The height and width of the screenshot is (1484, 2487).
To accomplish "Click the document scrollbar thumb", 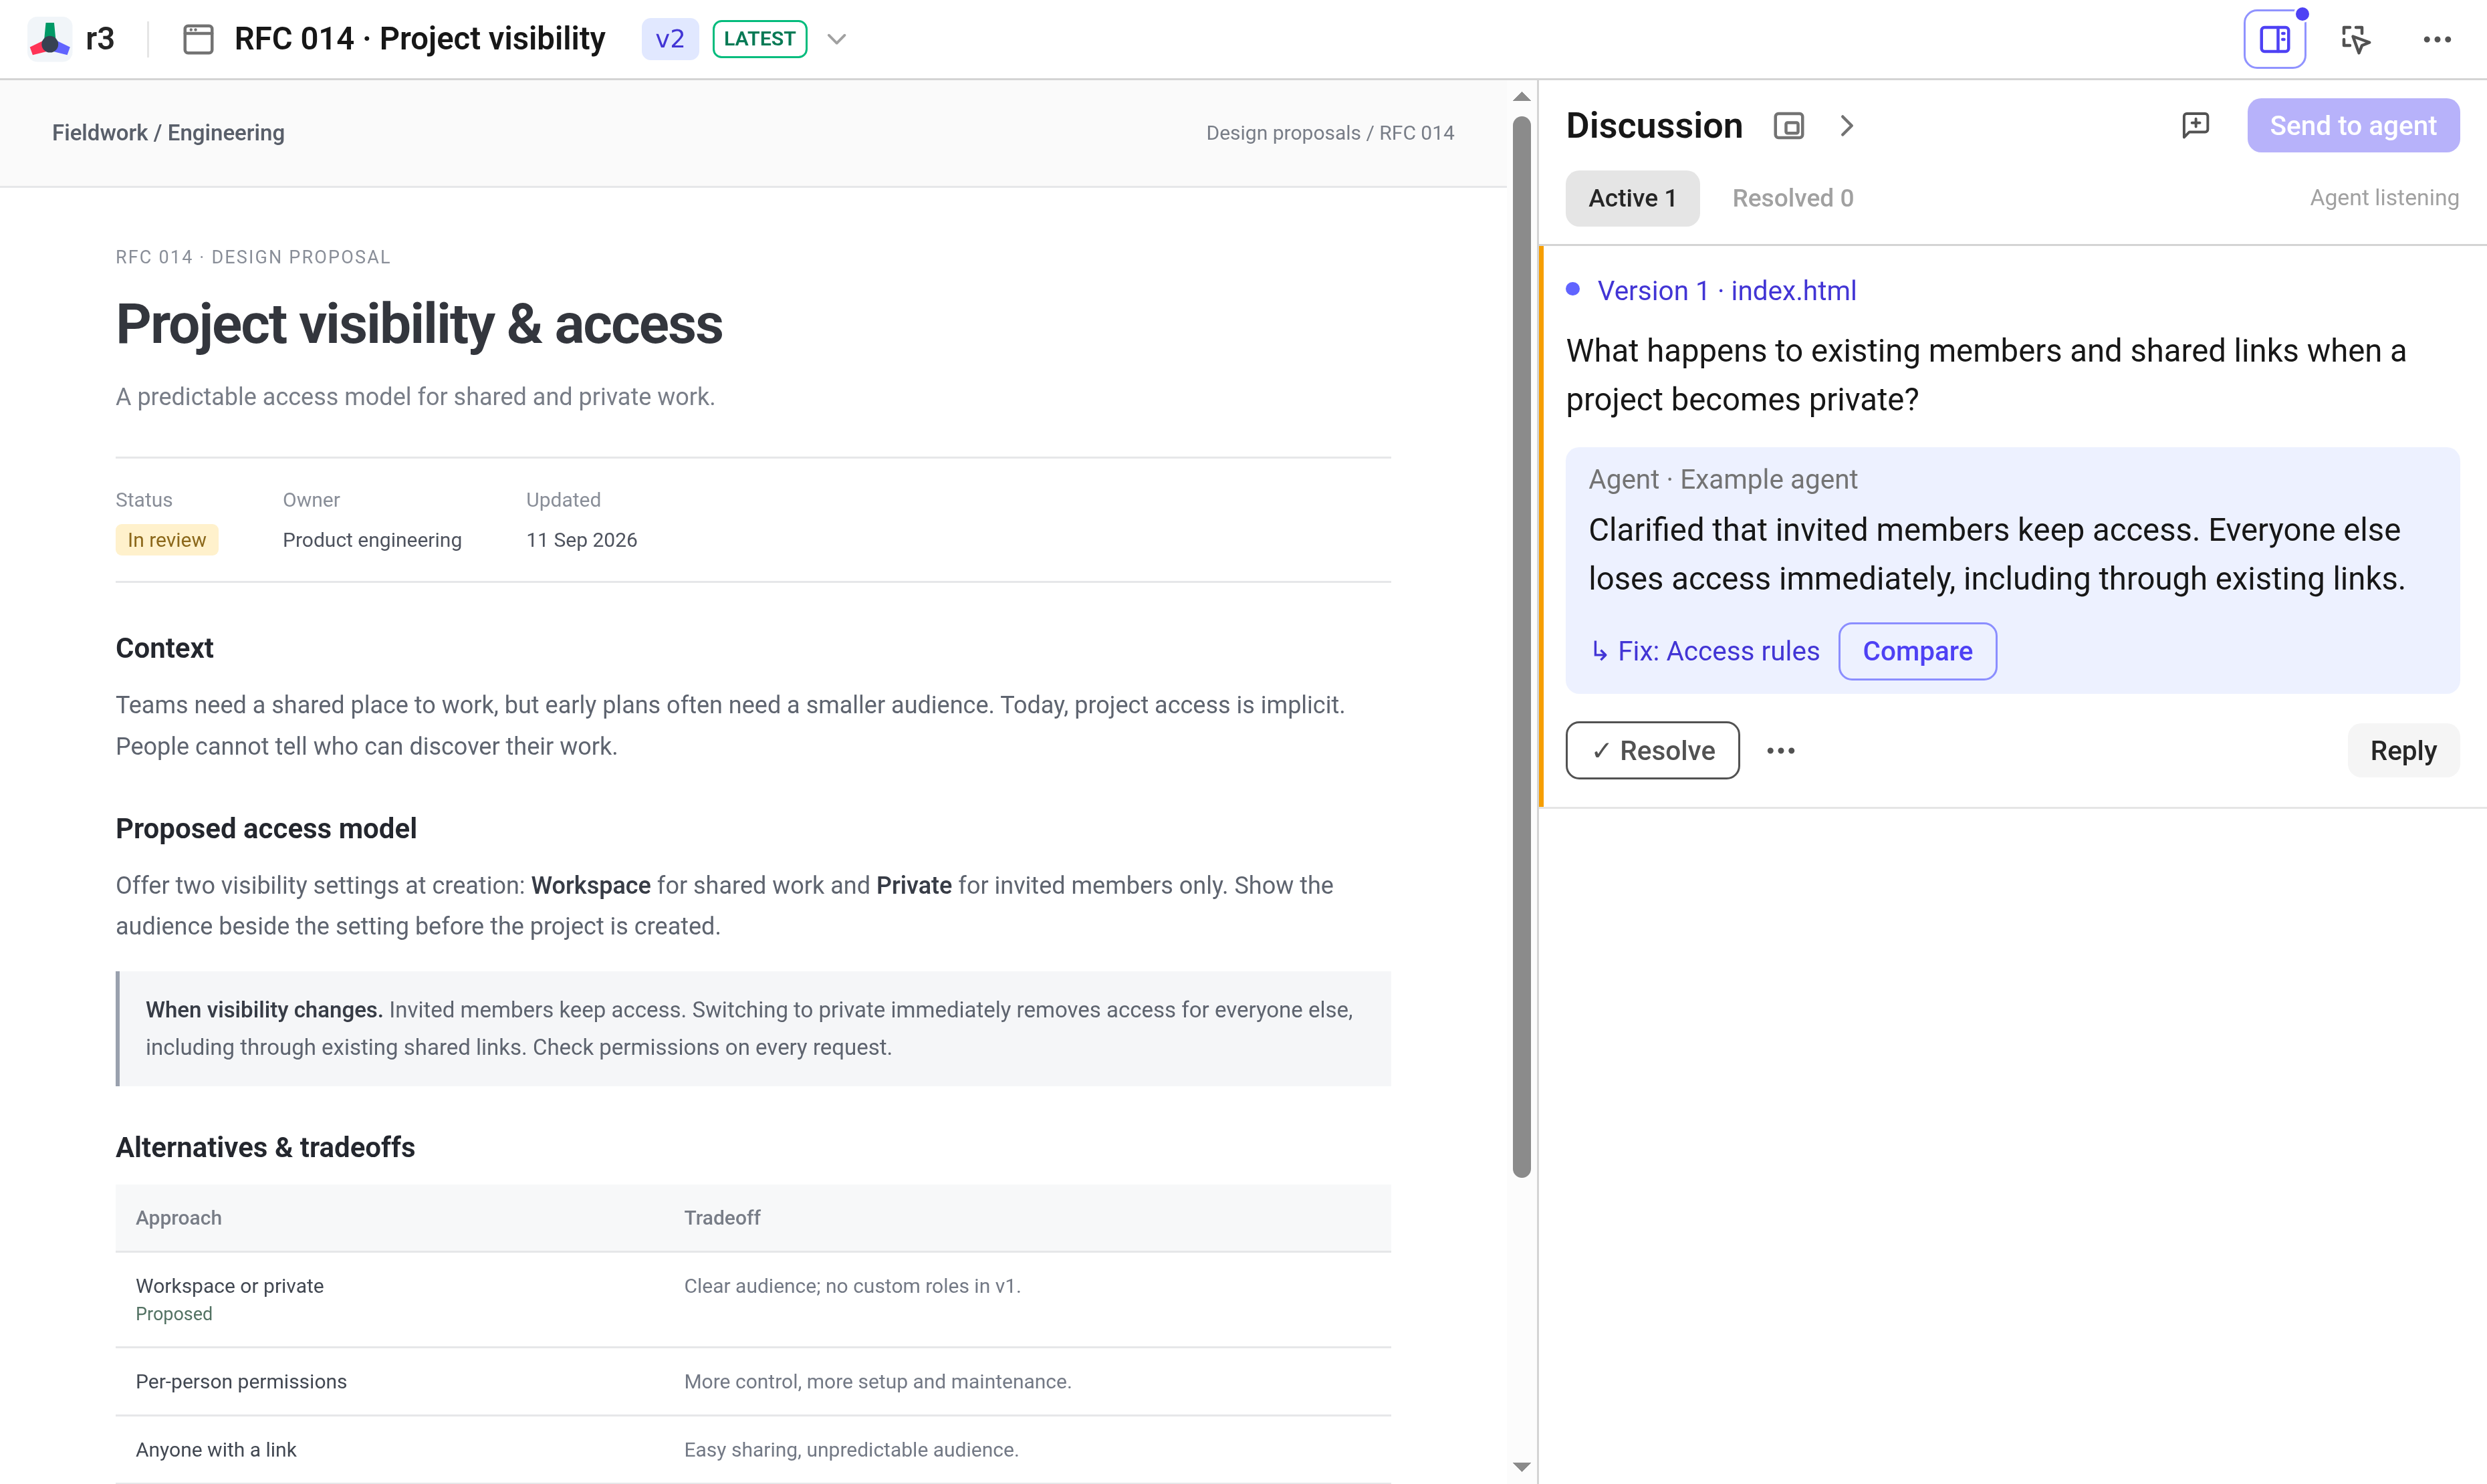I will point(1521,646).
